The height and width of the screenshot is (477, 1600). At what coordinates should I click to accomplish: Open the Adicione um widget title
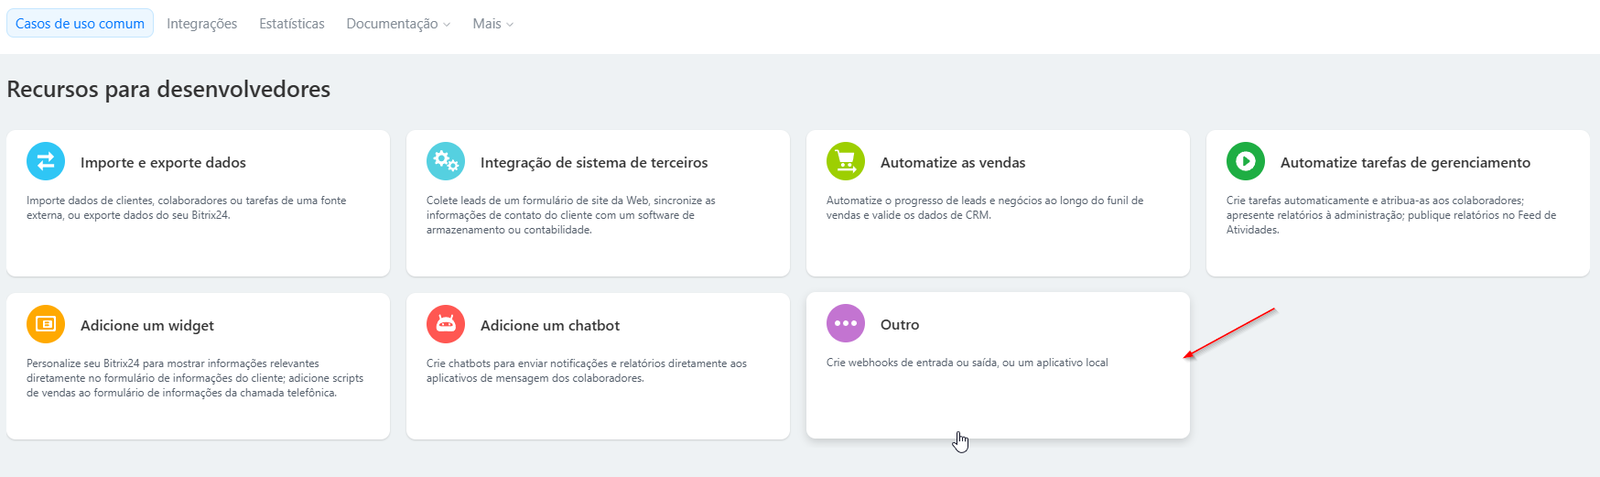(x=147, y=325)
